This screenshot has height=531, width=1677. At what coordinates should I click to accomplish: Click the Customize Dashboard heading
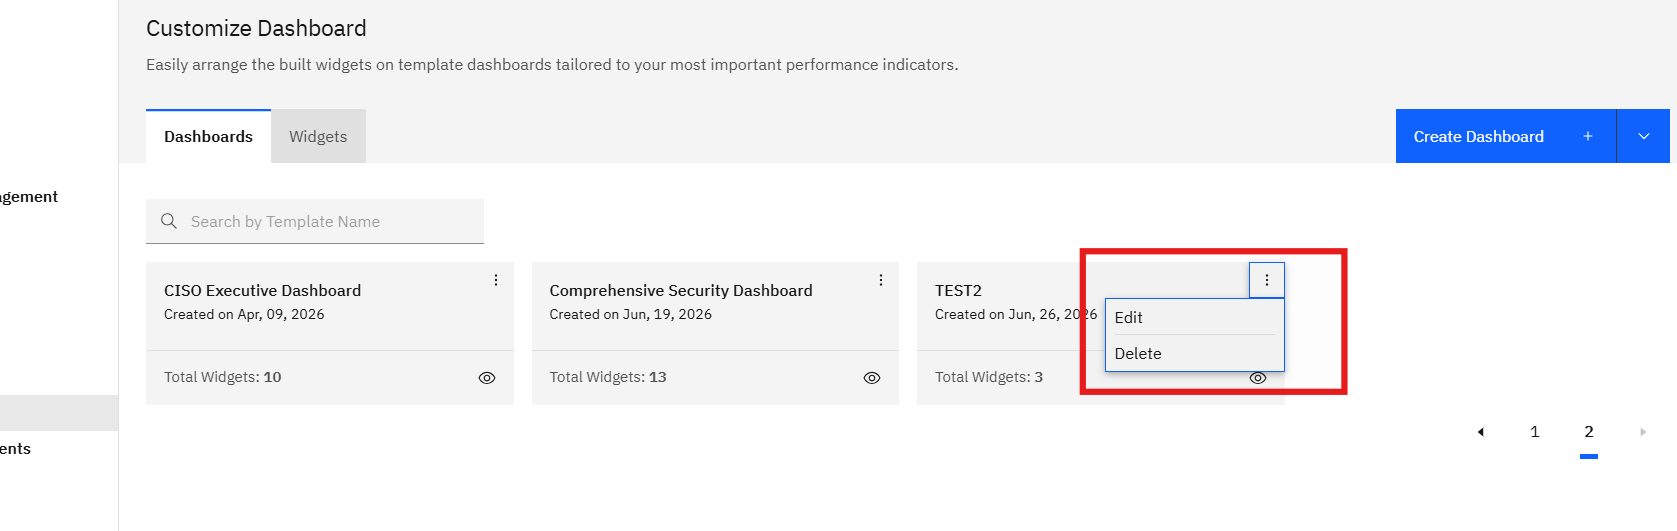click(x=256, y=28)
